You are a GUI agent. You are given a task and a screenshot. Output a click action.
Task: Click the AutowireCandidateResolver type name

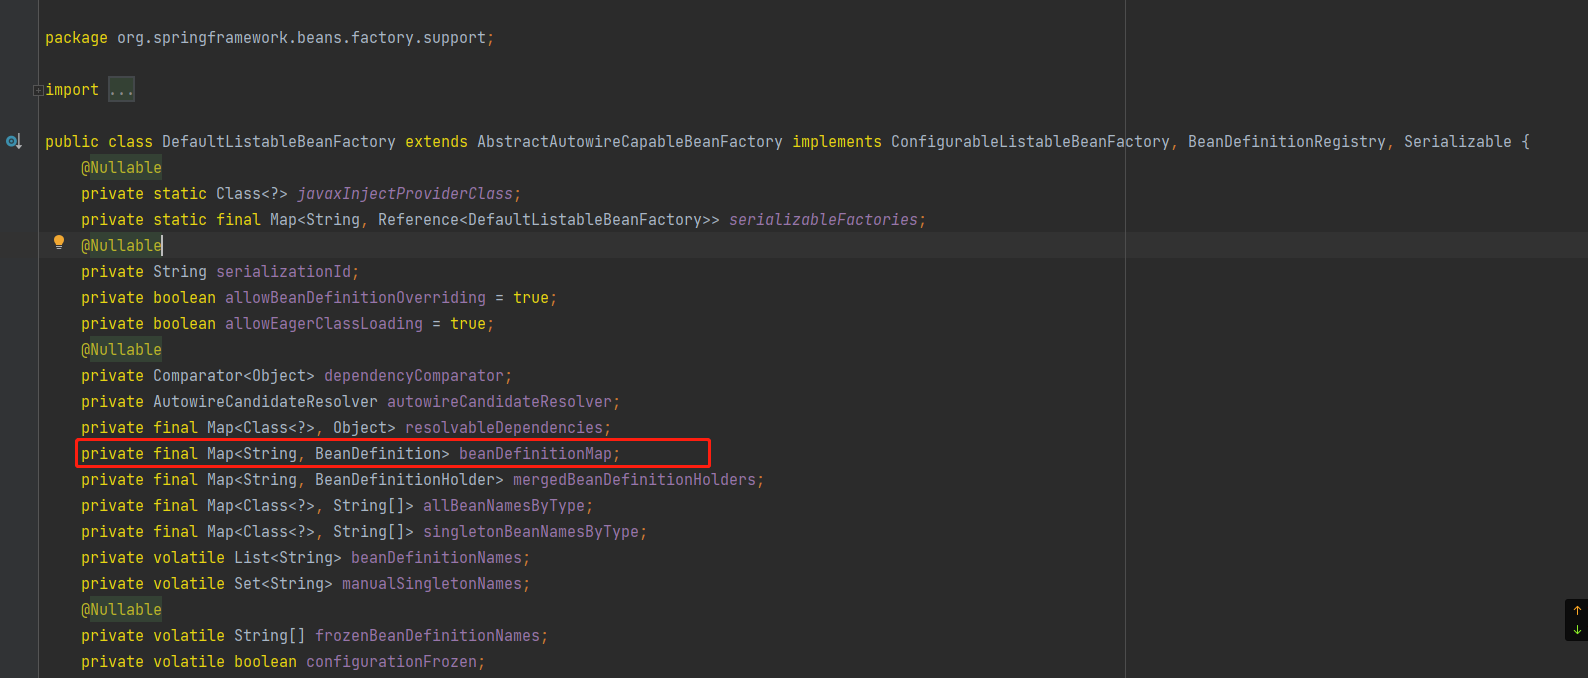click(265, 402)
